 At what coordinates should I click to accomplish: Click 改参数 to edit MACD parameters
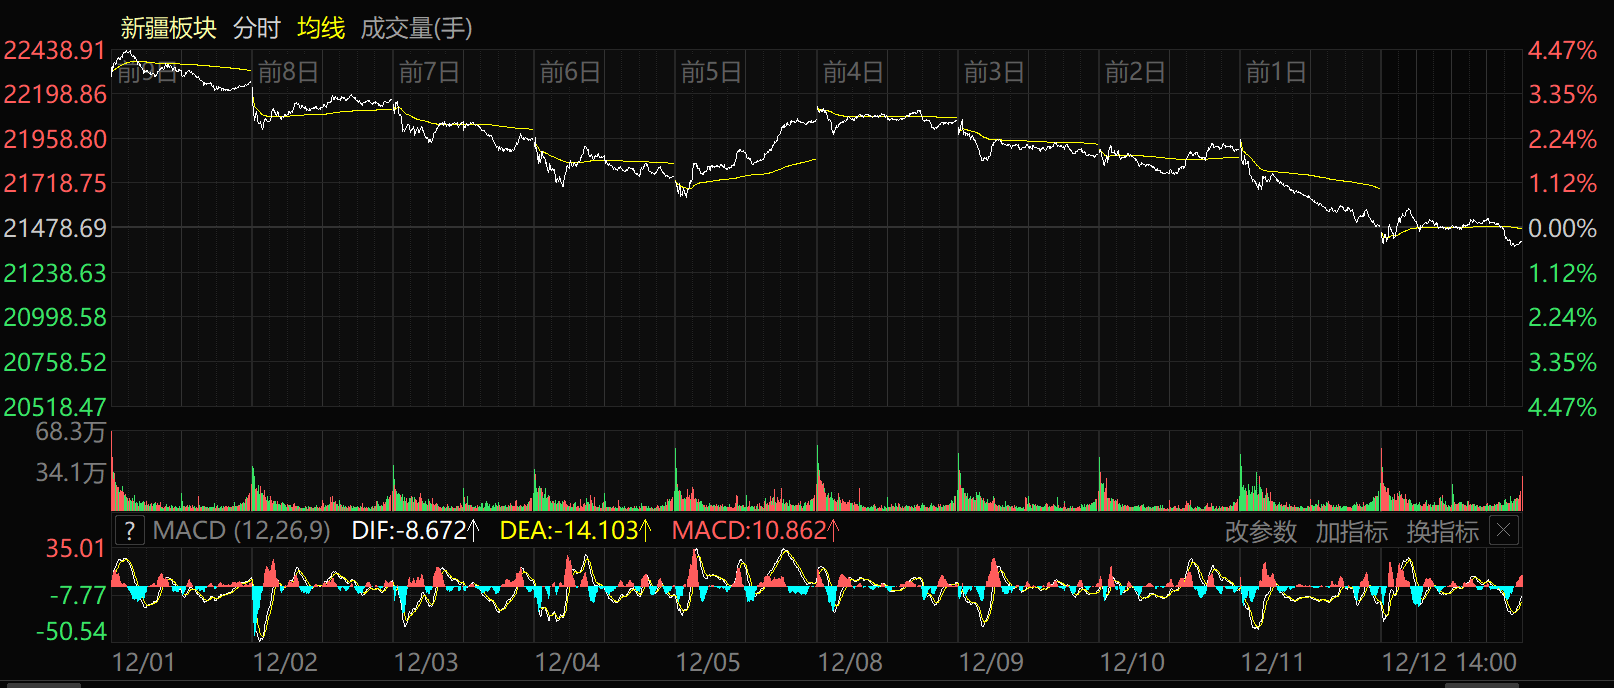coord(1260,532)
